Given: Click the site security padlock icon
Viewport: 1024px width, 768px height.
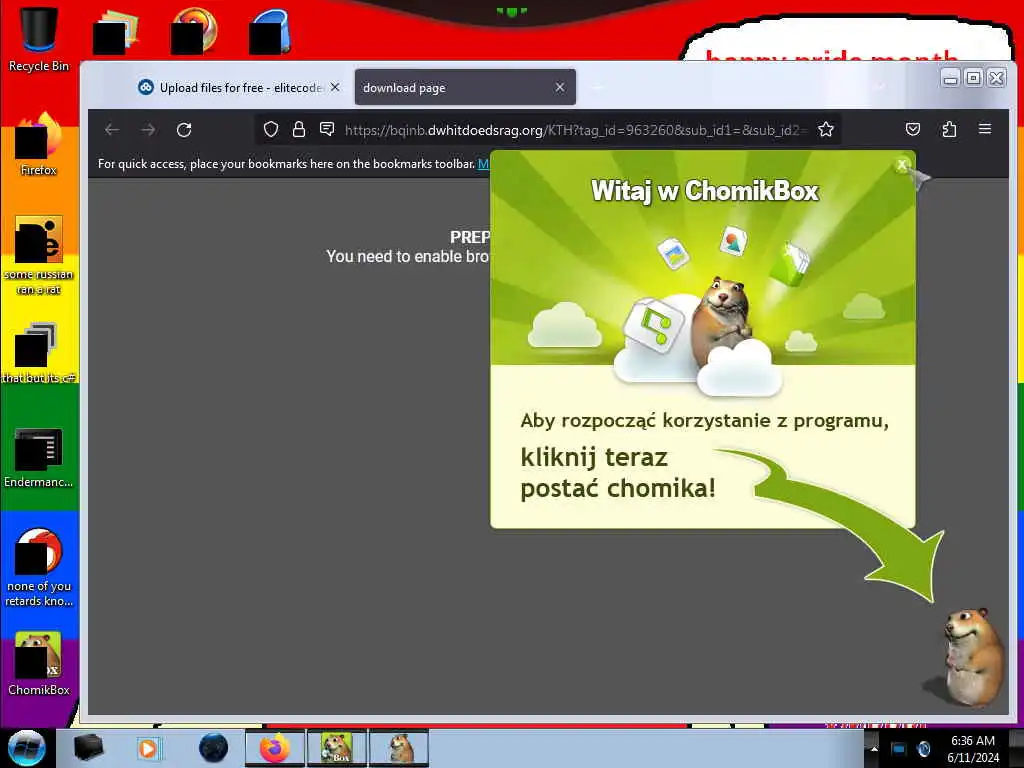Looking at the screenshot, I should click(x=299, y=129).
